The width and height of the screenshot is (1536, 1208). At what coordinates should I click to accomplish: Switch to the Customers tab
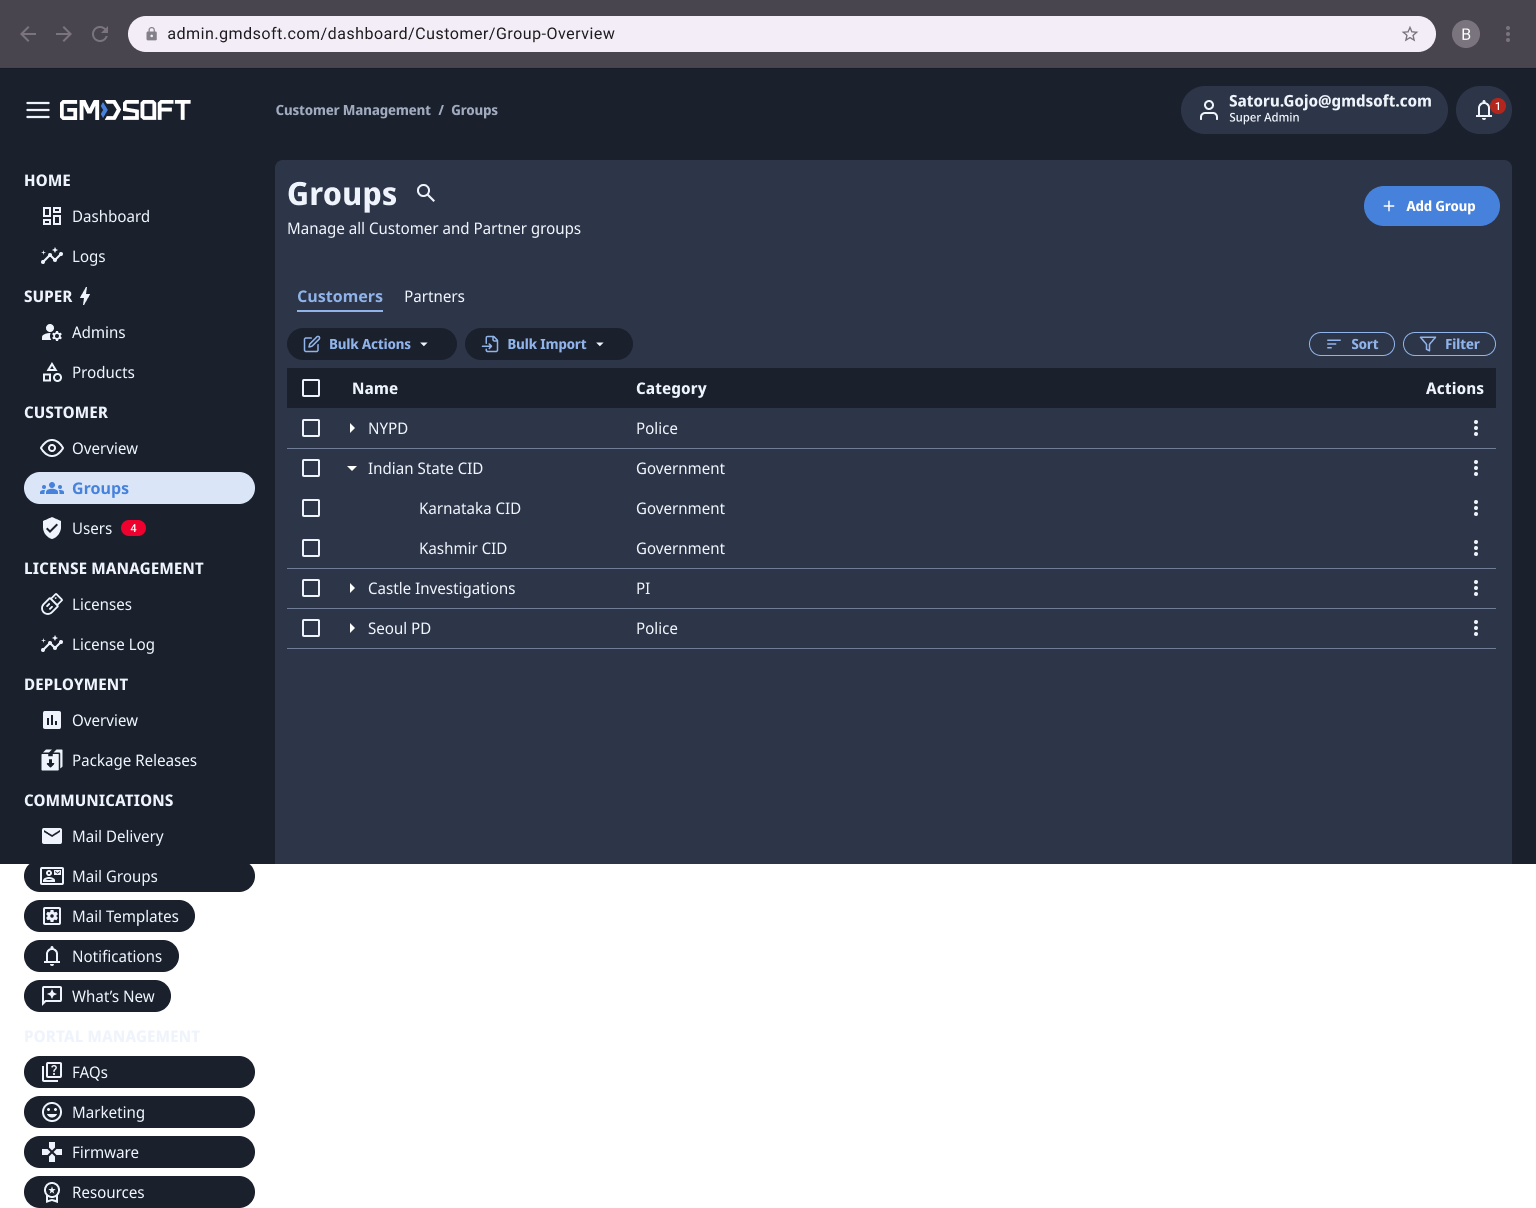pyautogui.click(x=340, y=296)
